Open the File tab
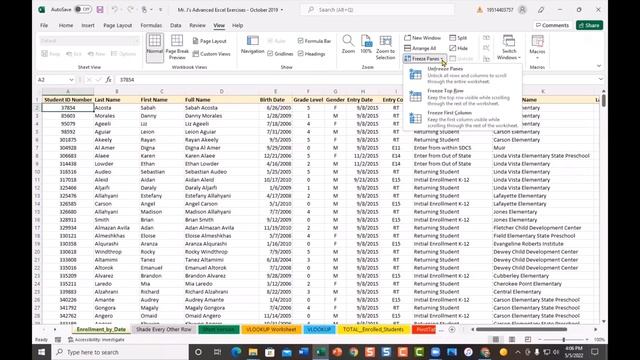 [44, 25]
